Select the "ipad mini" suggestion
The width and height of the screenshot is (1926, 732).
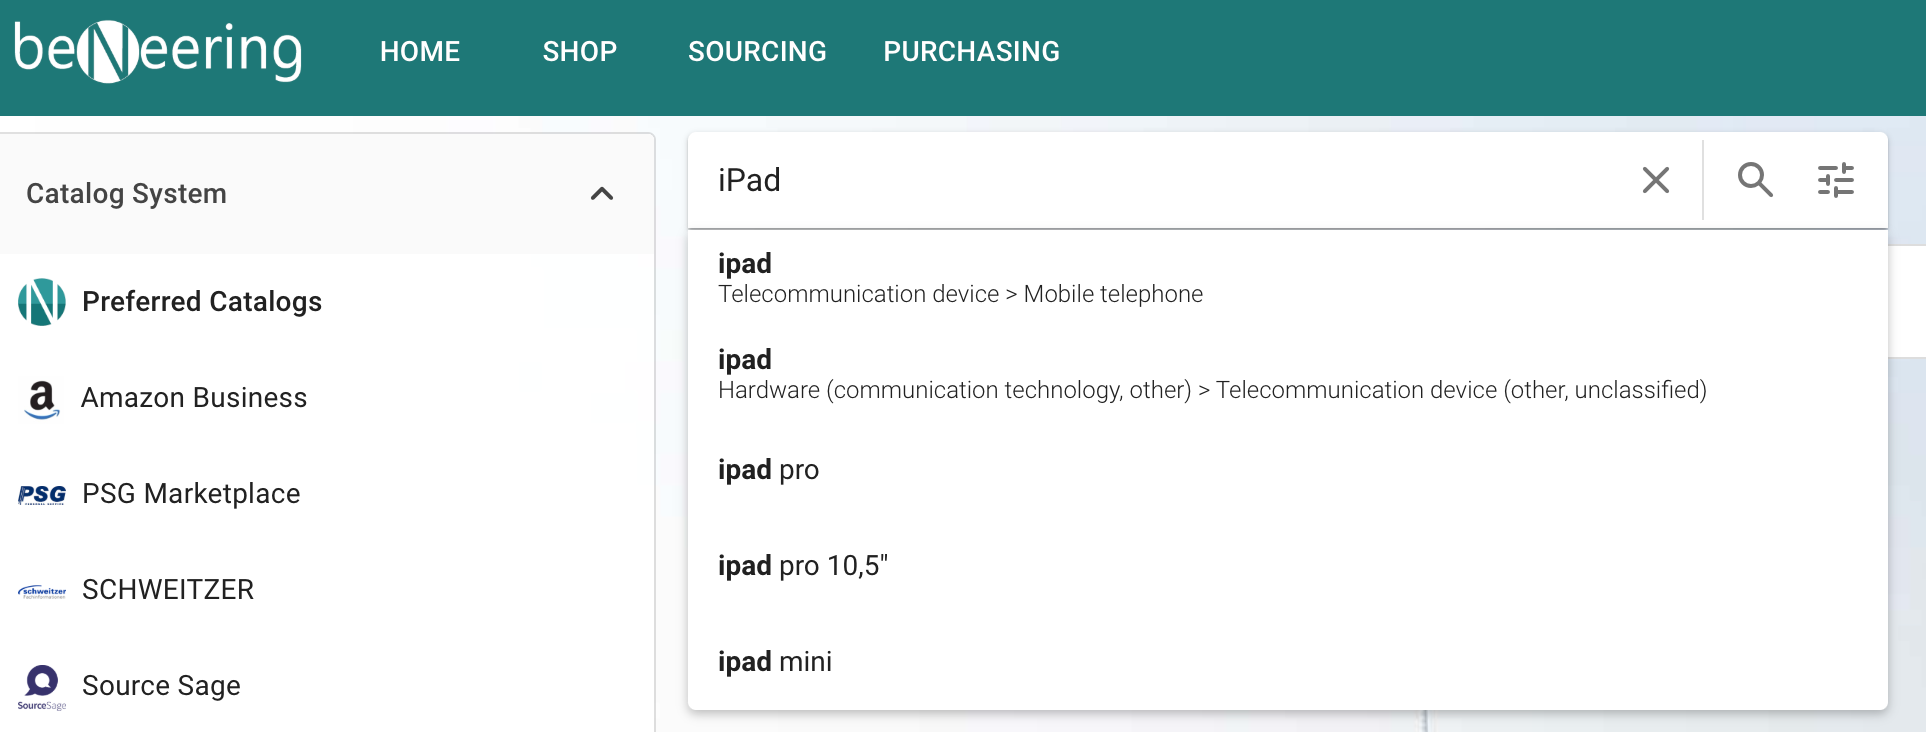[775, 662]
